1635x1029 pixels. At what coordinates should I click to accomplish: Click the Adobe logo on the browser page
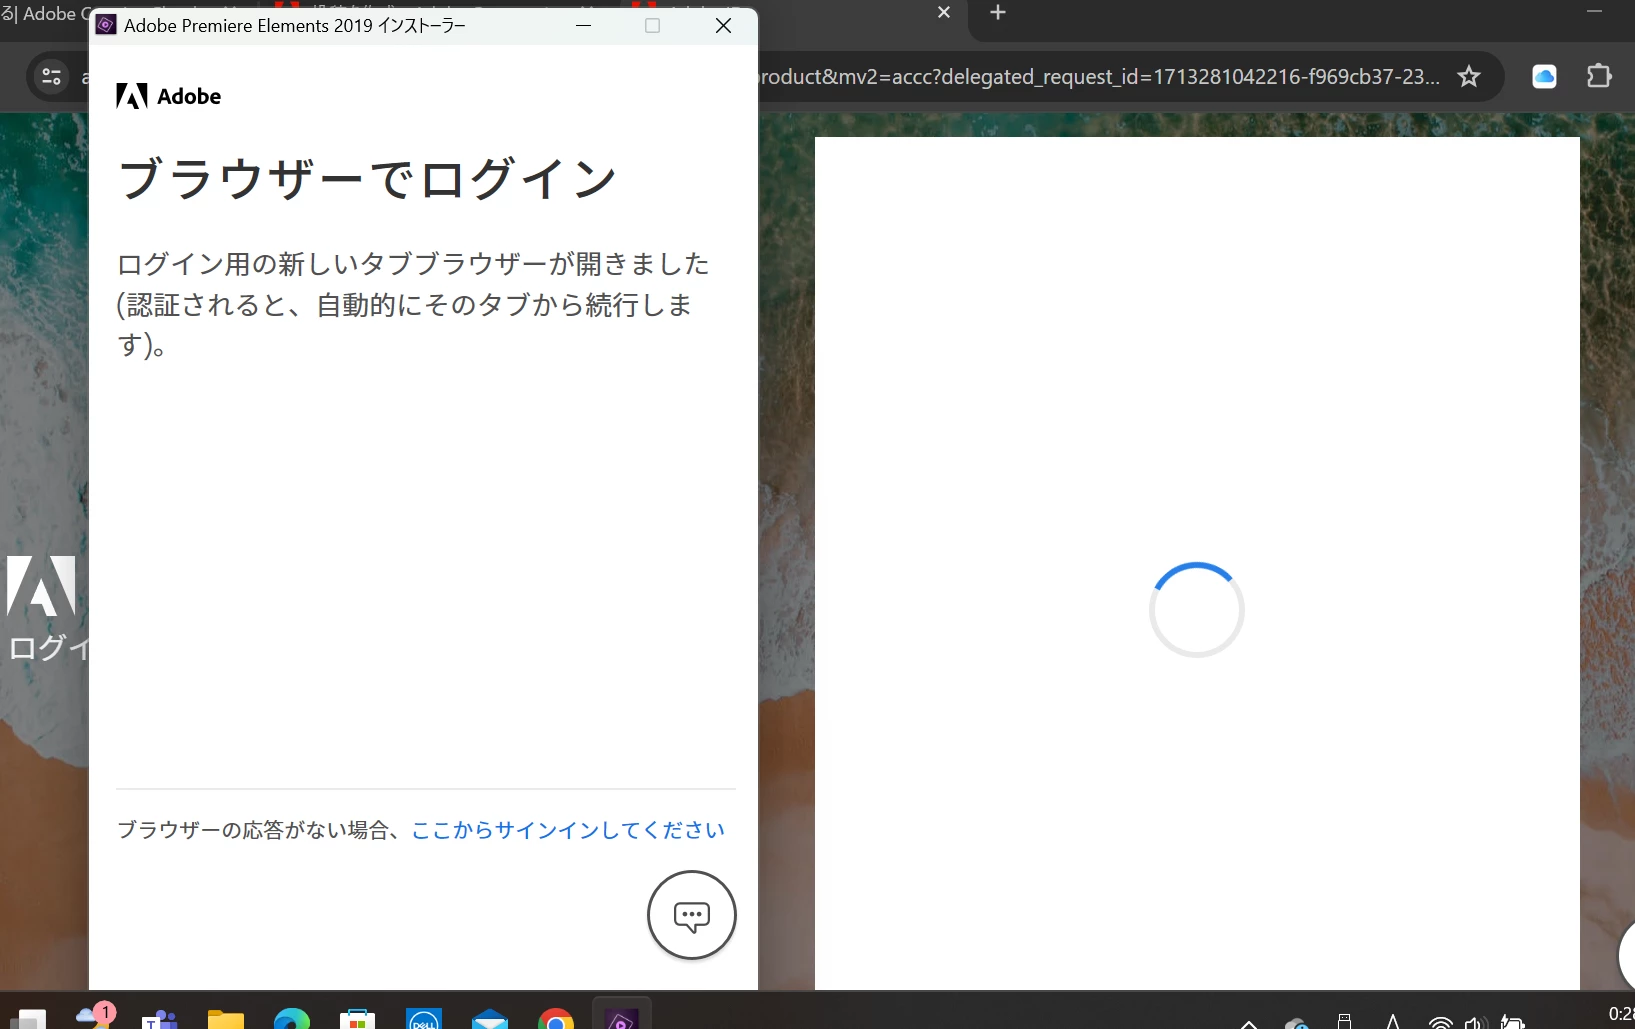(x=42, y=585)
